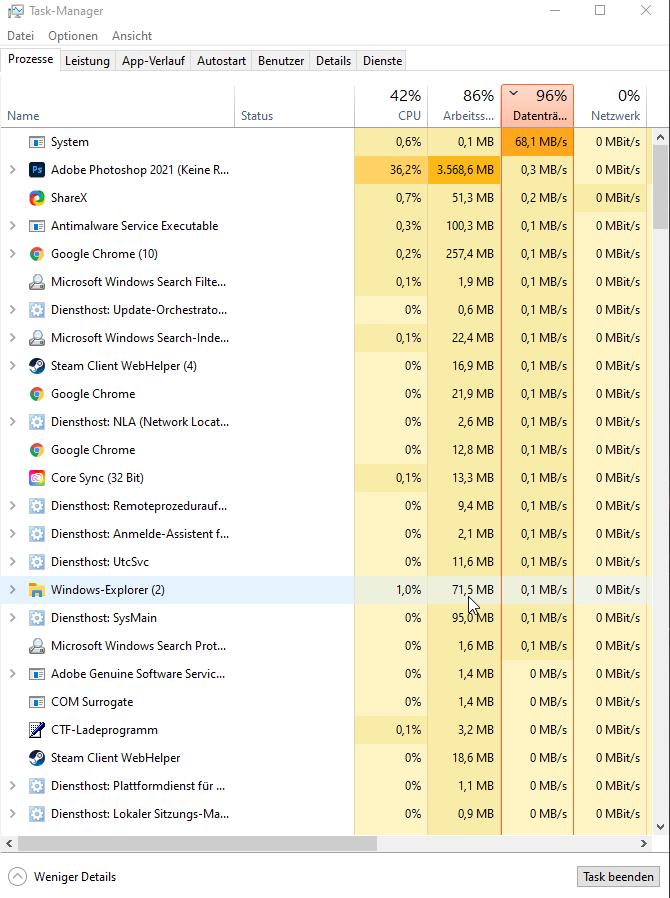670x898 pixels.
Task: Click the Microsoft Windows Search-Indexer icon
Action: (37, 338)
